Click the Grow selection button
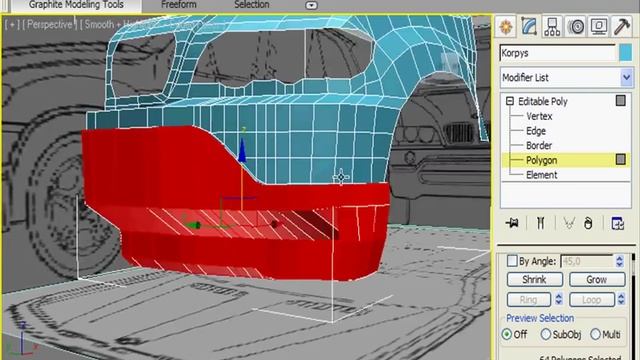 (x=597, y=280)
